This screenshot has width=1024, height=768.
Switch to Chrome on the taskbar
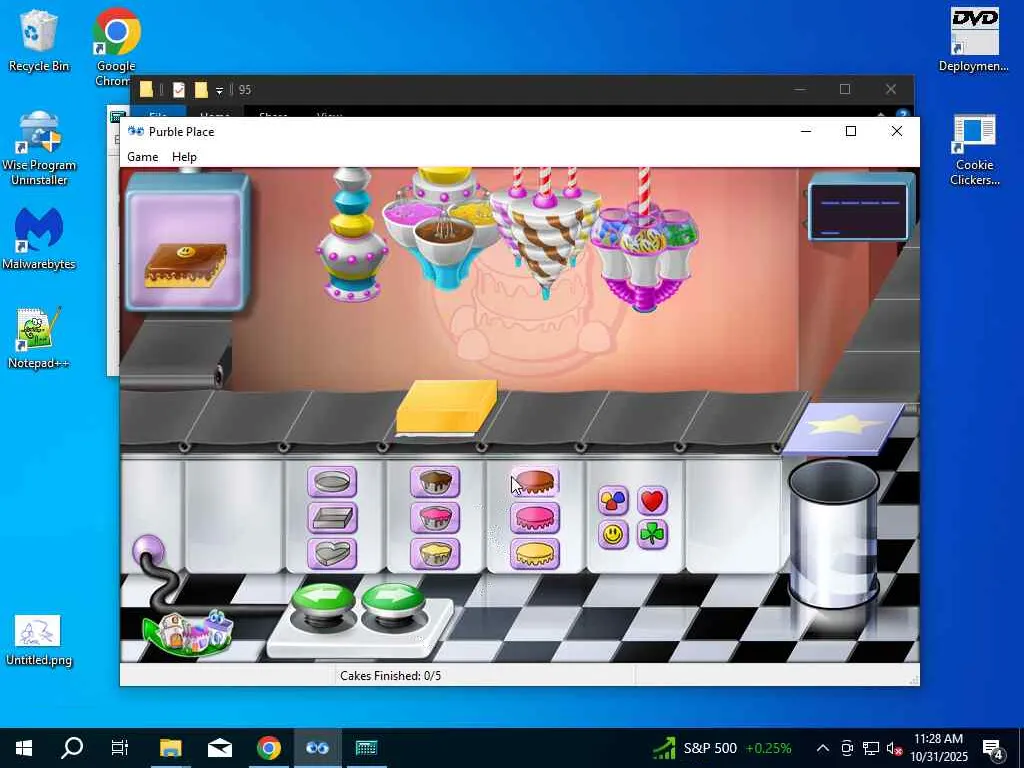[268, 748]
